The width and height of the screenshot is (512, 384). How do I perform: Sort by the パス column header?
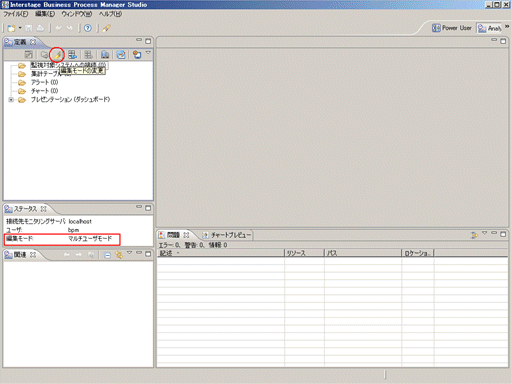point(363,253)
